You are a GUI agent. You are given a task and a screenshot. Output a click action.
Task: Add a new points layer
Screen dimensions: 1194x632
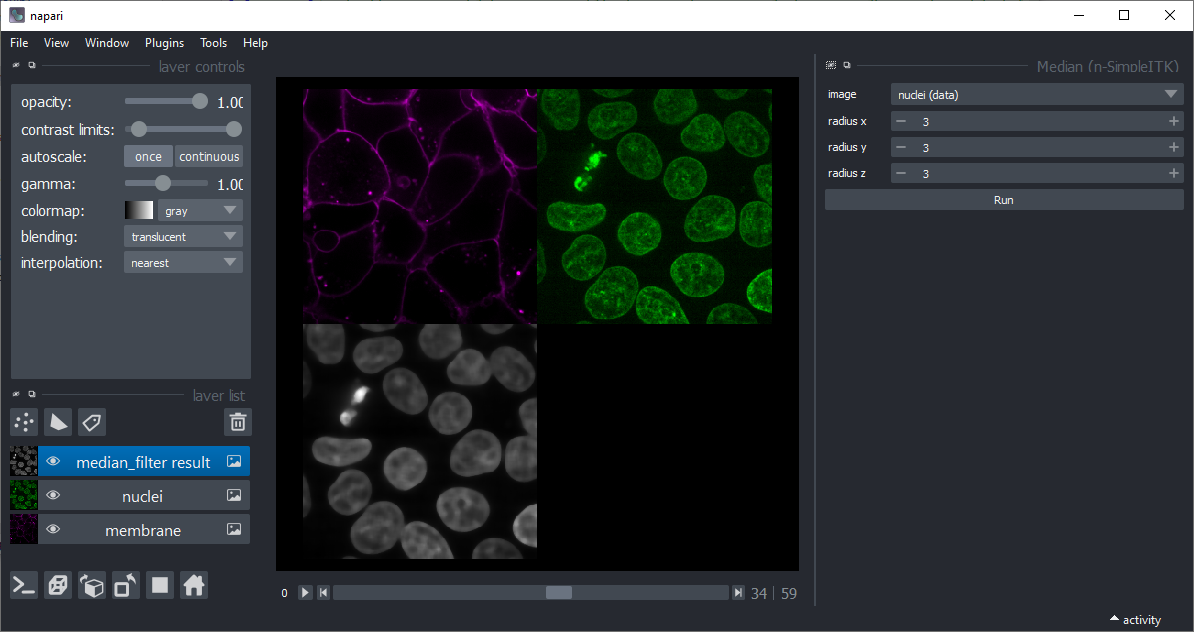pyautogui.click(x=24, y=422)
